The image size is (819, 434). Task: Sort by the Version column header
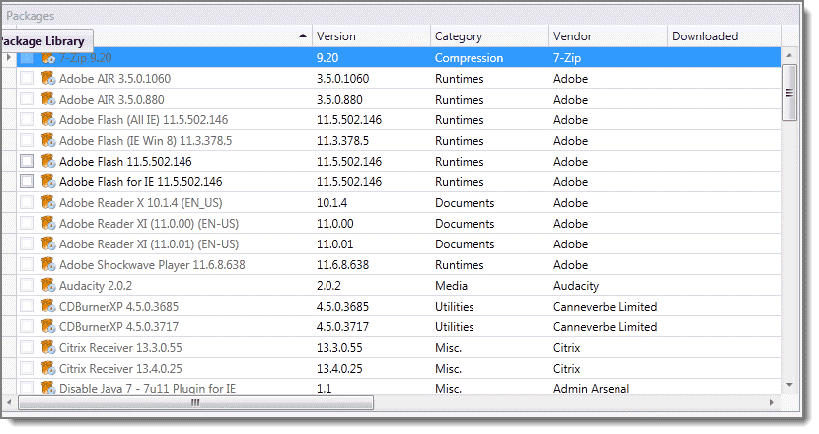tap(371, 36)
